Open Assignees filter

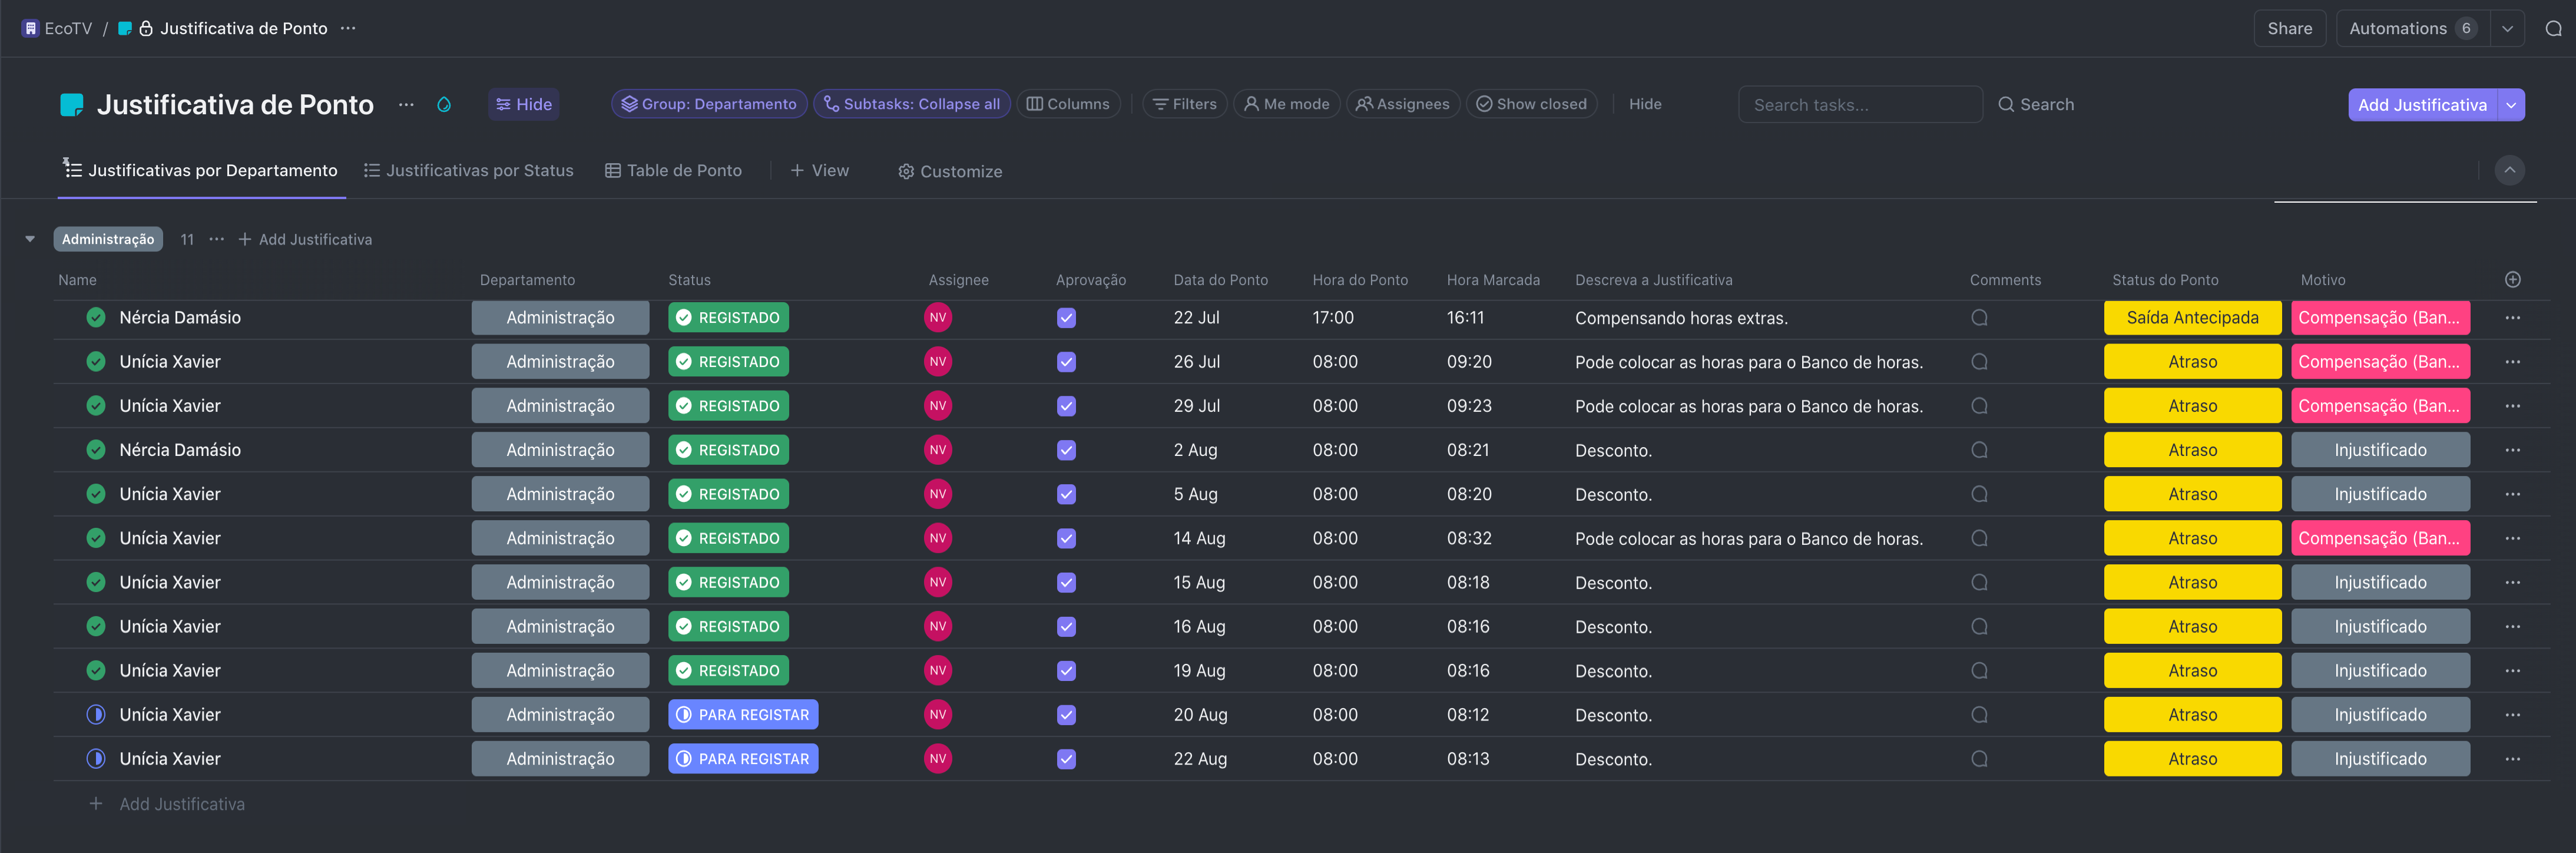(1402, 104)
